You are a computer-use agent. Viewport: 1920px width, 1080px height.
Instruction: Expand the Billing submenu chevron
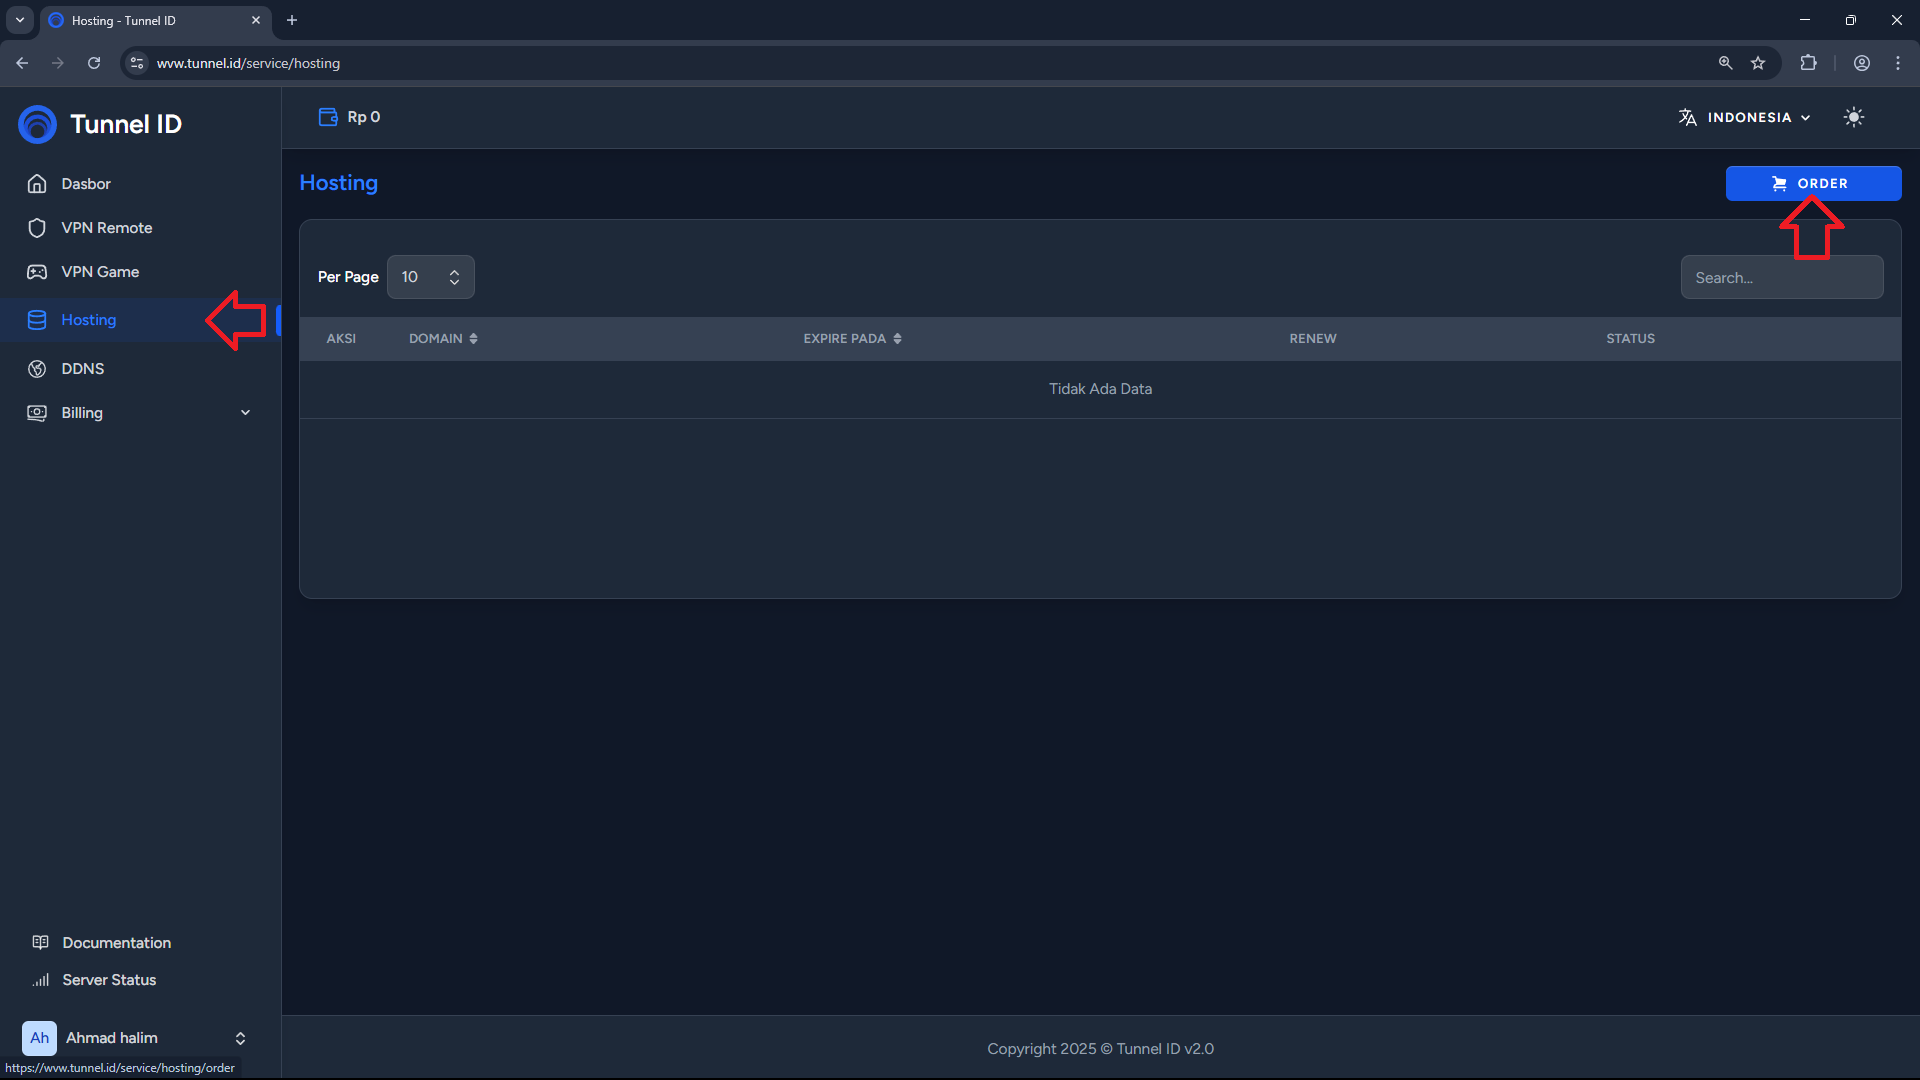pyautogui.click(x=245, y=413)
